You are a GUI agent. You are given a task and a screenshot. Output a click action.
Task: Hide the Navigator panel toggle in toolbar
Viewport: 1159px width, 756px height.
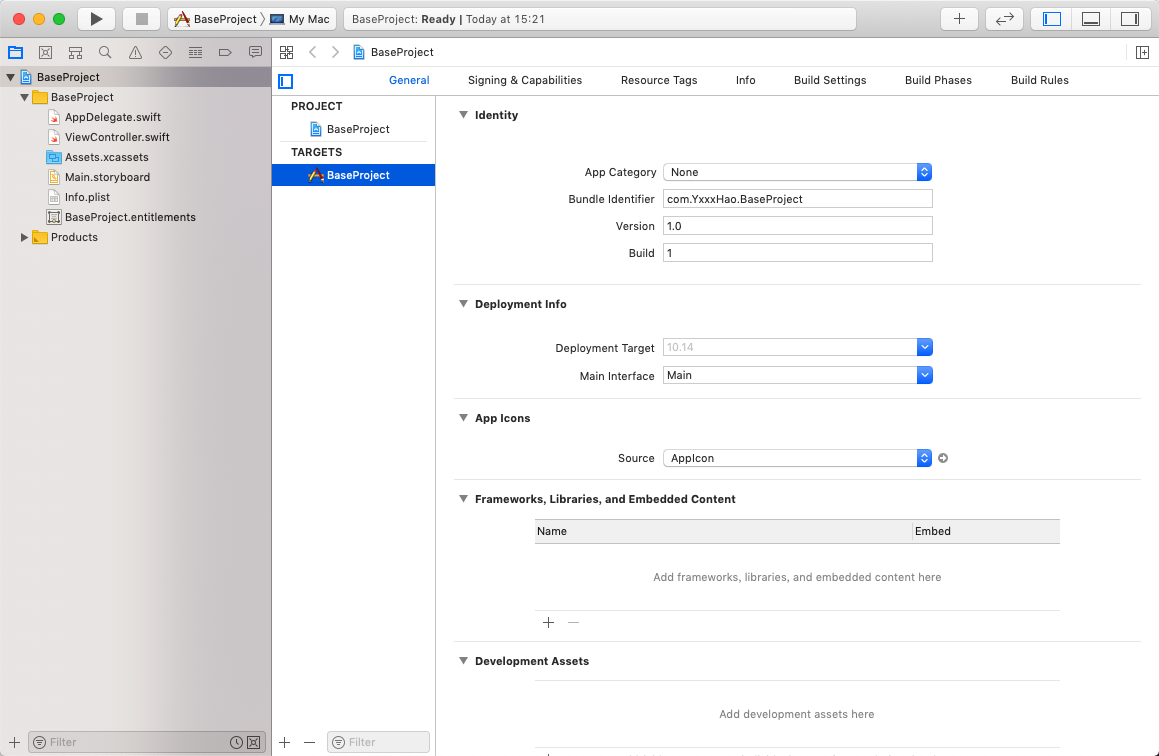point(1052,19)
